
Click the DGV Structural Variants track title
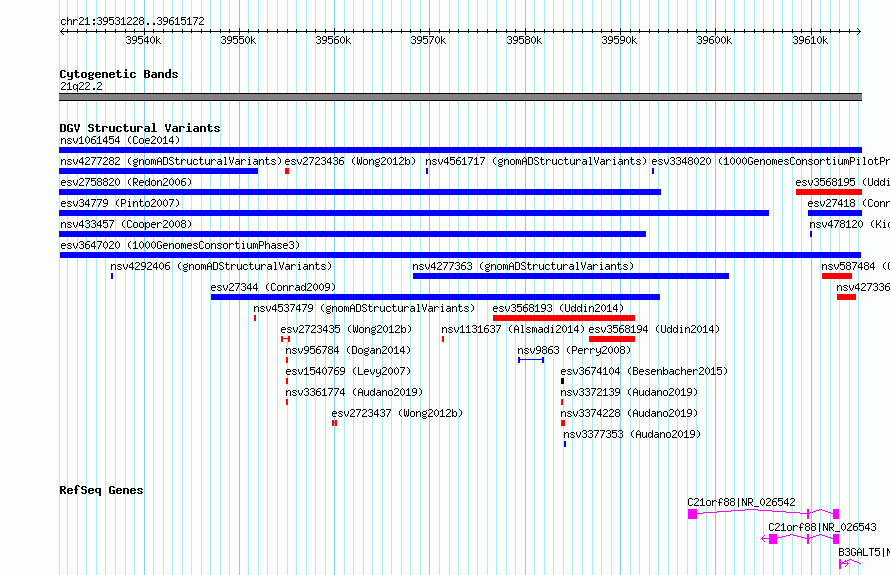coord(140,128)
